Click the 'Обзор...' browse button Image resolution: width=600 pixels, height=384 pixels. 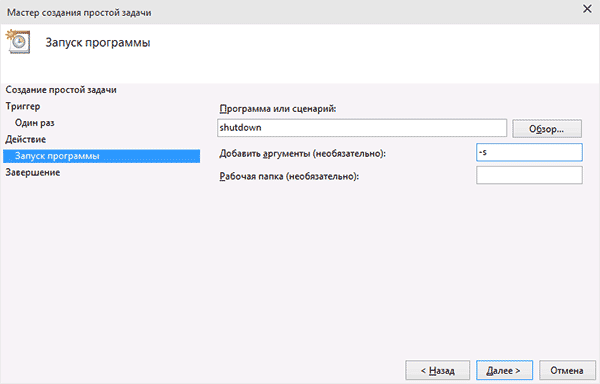point(547,129)
